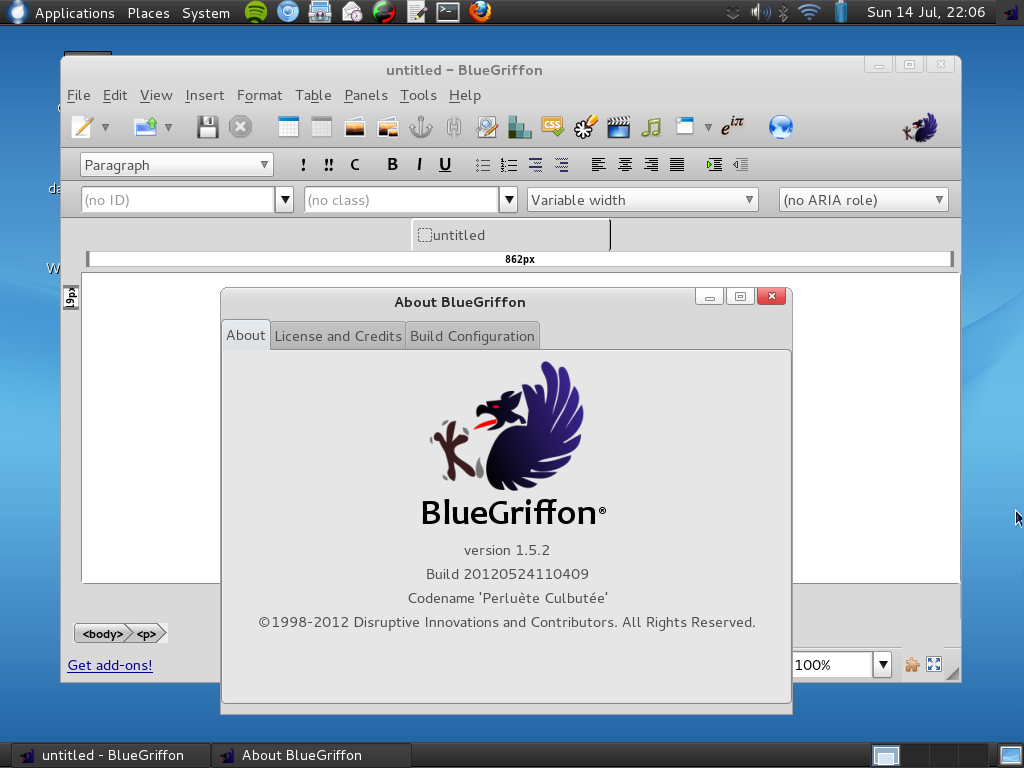Viewport: 1024px width, 768px height.
Task: Open the Variable width font dropdown
Action: 642,200
